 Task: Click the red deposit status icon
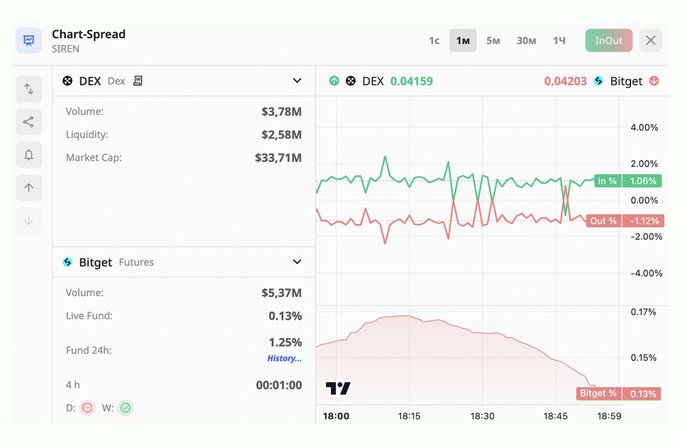coord(87,408)
